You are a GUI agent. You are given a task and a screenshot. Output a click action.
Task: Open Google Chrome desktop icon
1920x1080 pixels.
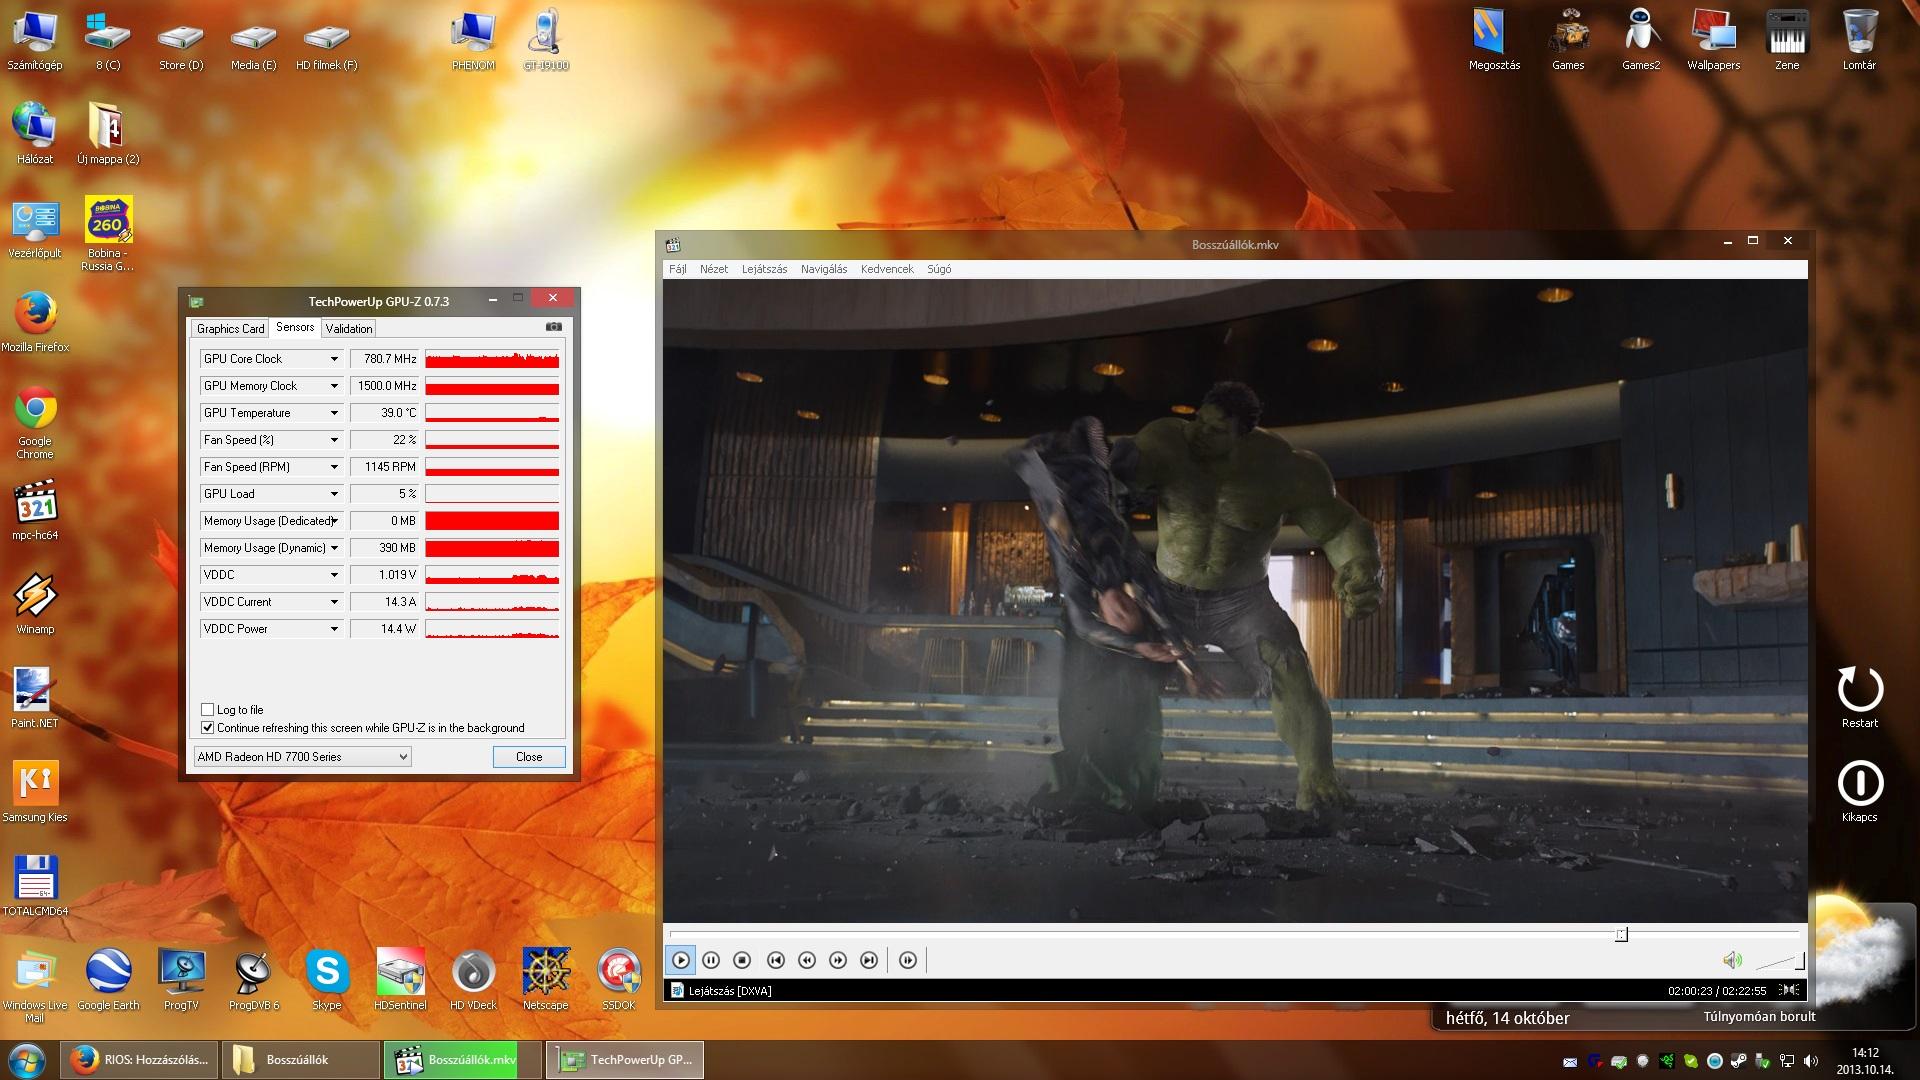(35, 422)
